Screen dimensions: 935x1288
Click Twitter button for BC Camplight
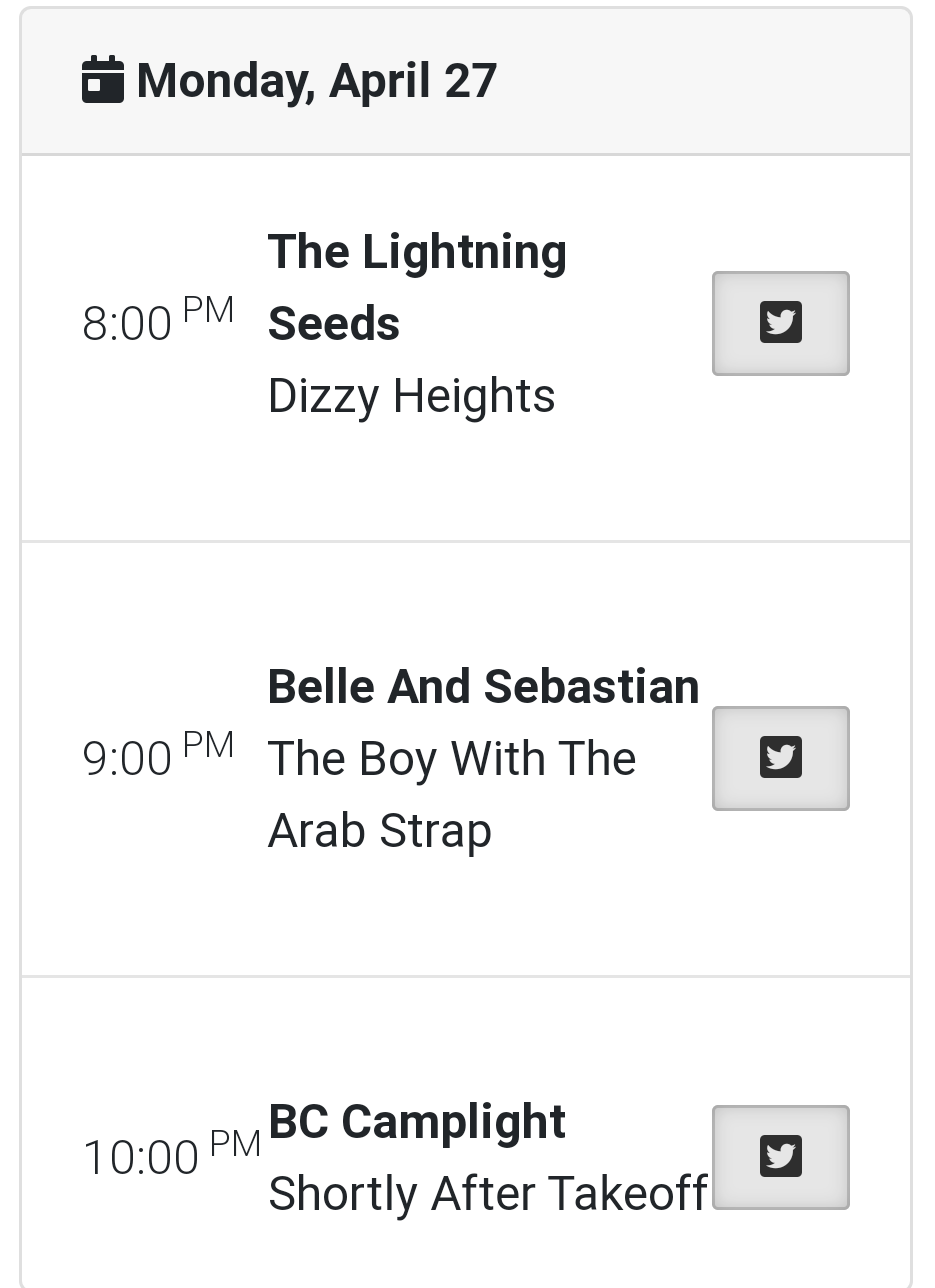tap(780, 1157)
